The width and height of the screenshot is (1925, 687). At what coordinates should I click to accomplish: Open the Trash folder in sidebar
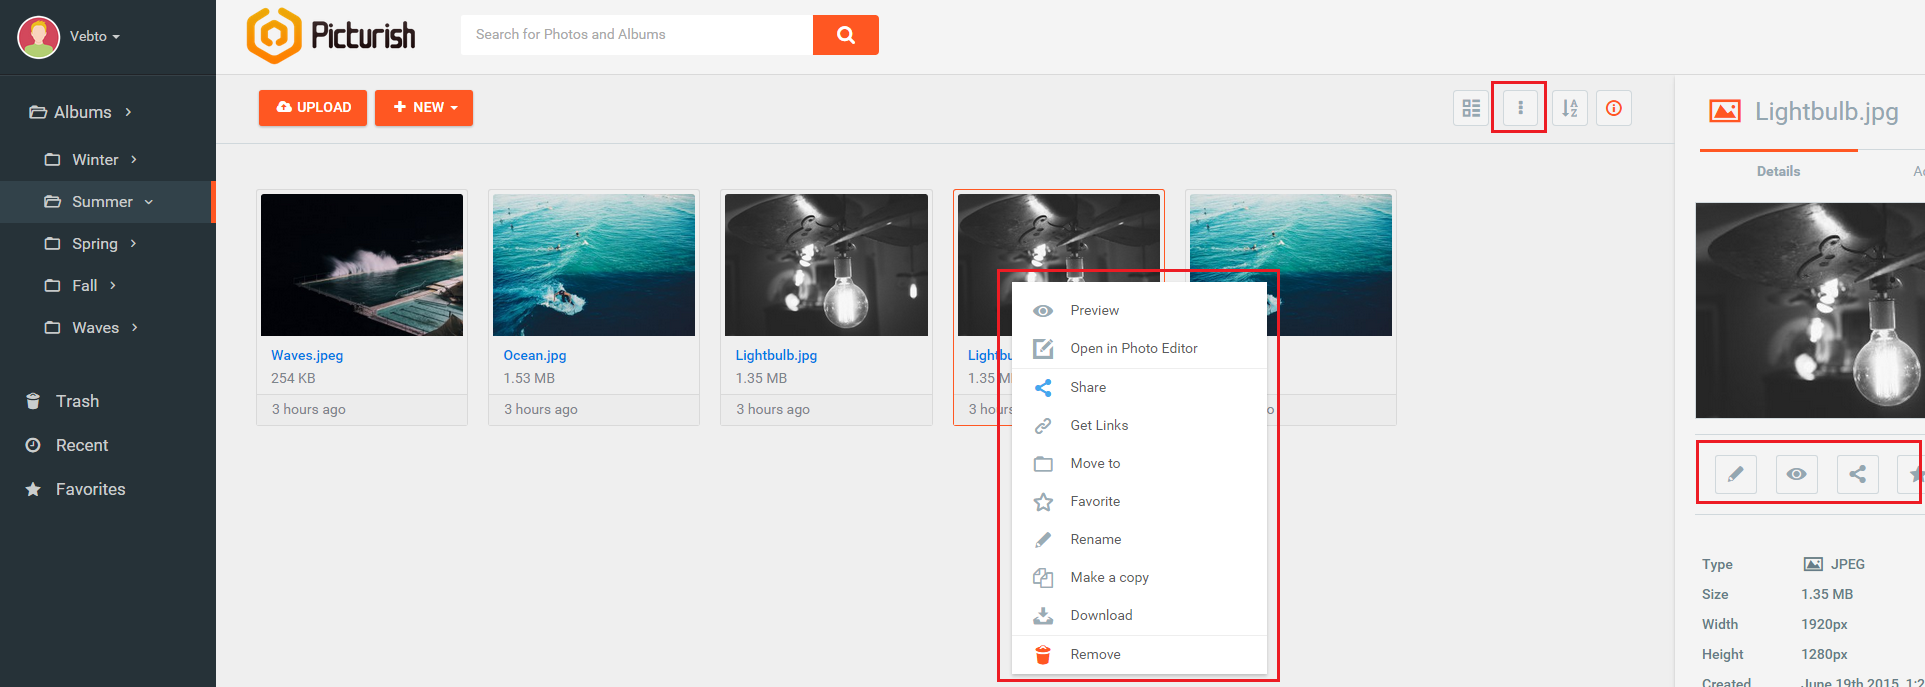pyautogui.click(x=77, y=401)
